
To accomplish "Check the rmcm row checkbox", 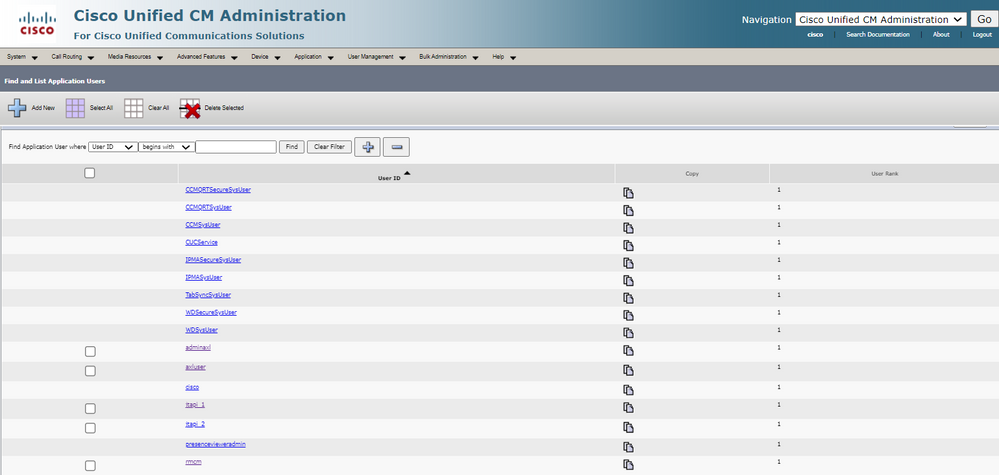I will click(x=90, y=466).
